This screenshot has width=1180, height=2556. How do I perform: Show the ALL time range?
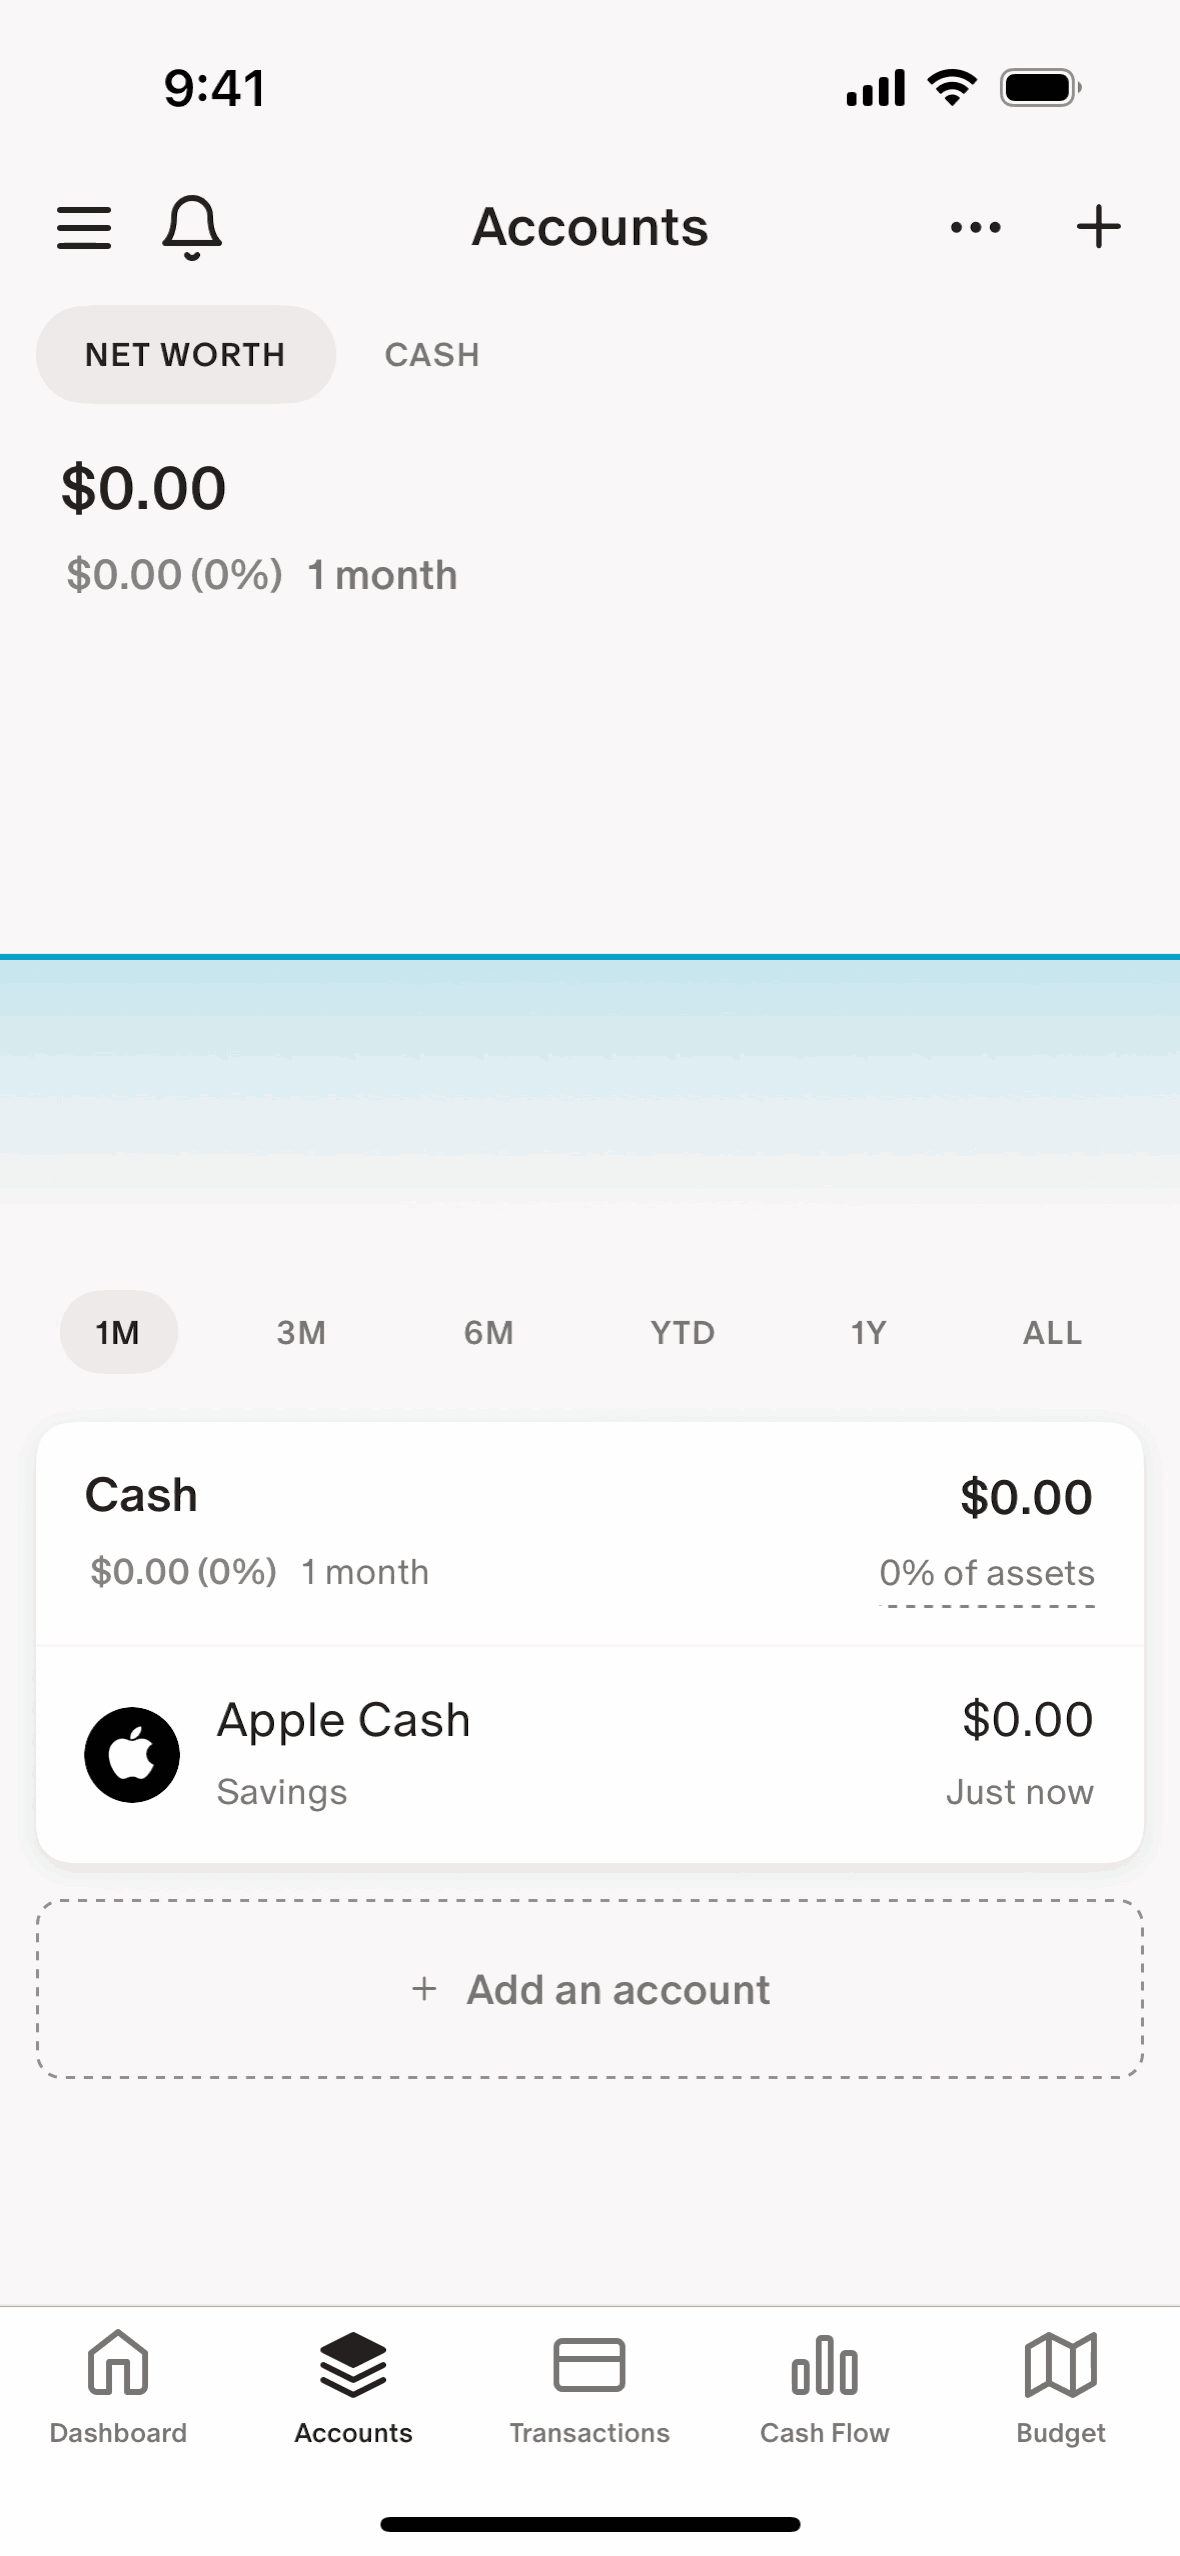[x=1052, y=1332]
